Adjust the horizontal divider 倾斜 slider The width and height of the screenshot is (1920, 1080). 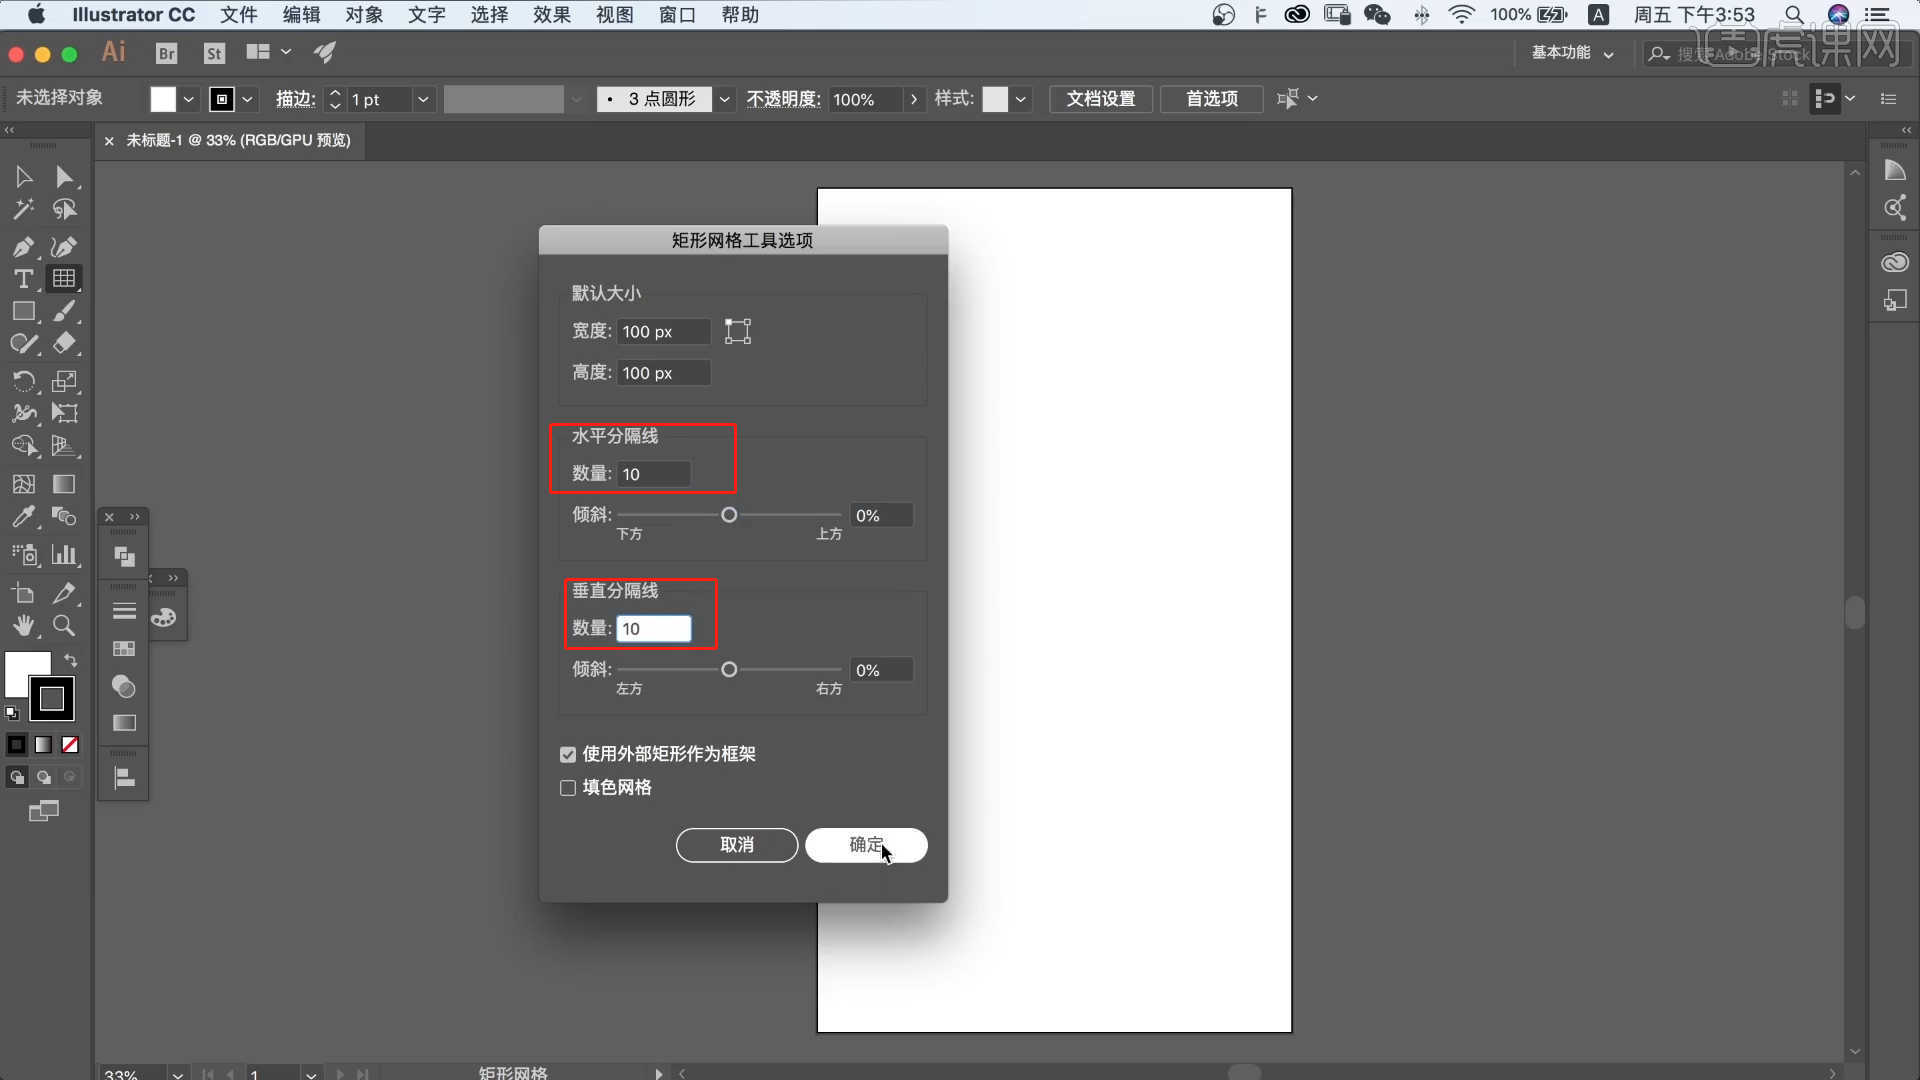729,515
